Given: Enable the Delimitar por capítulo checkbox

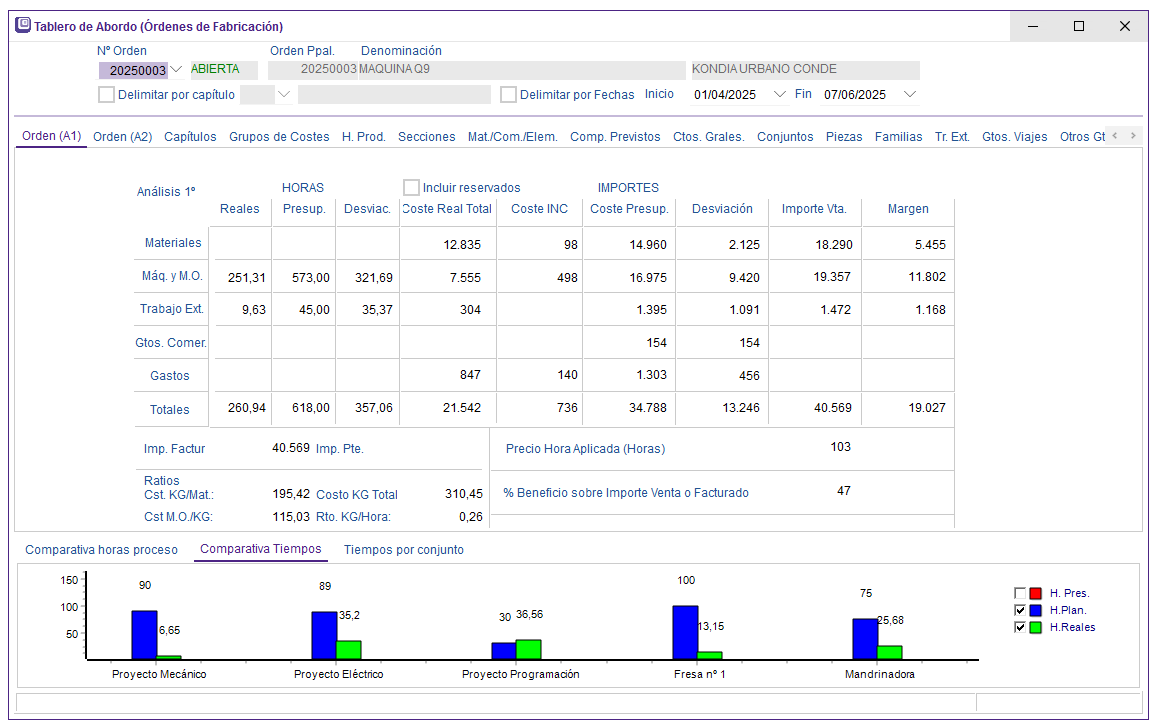Looking at the screenshot, I should click(107, 95).
